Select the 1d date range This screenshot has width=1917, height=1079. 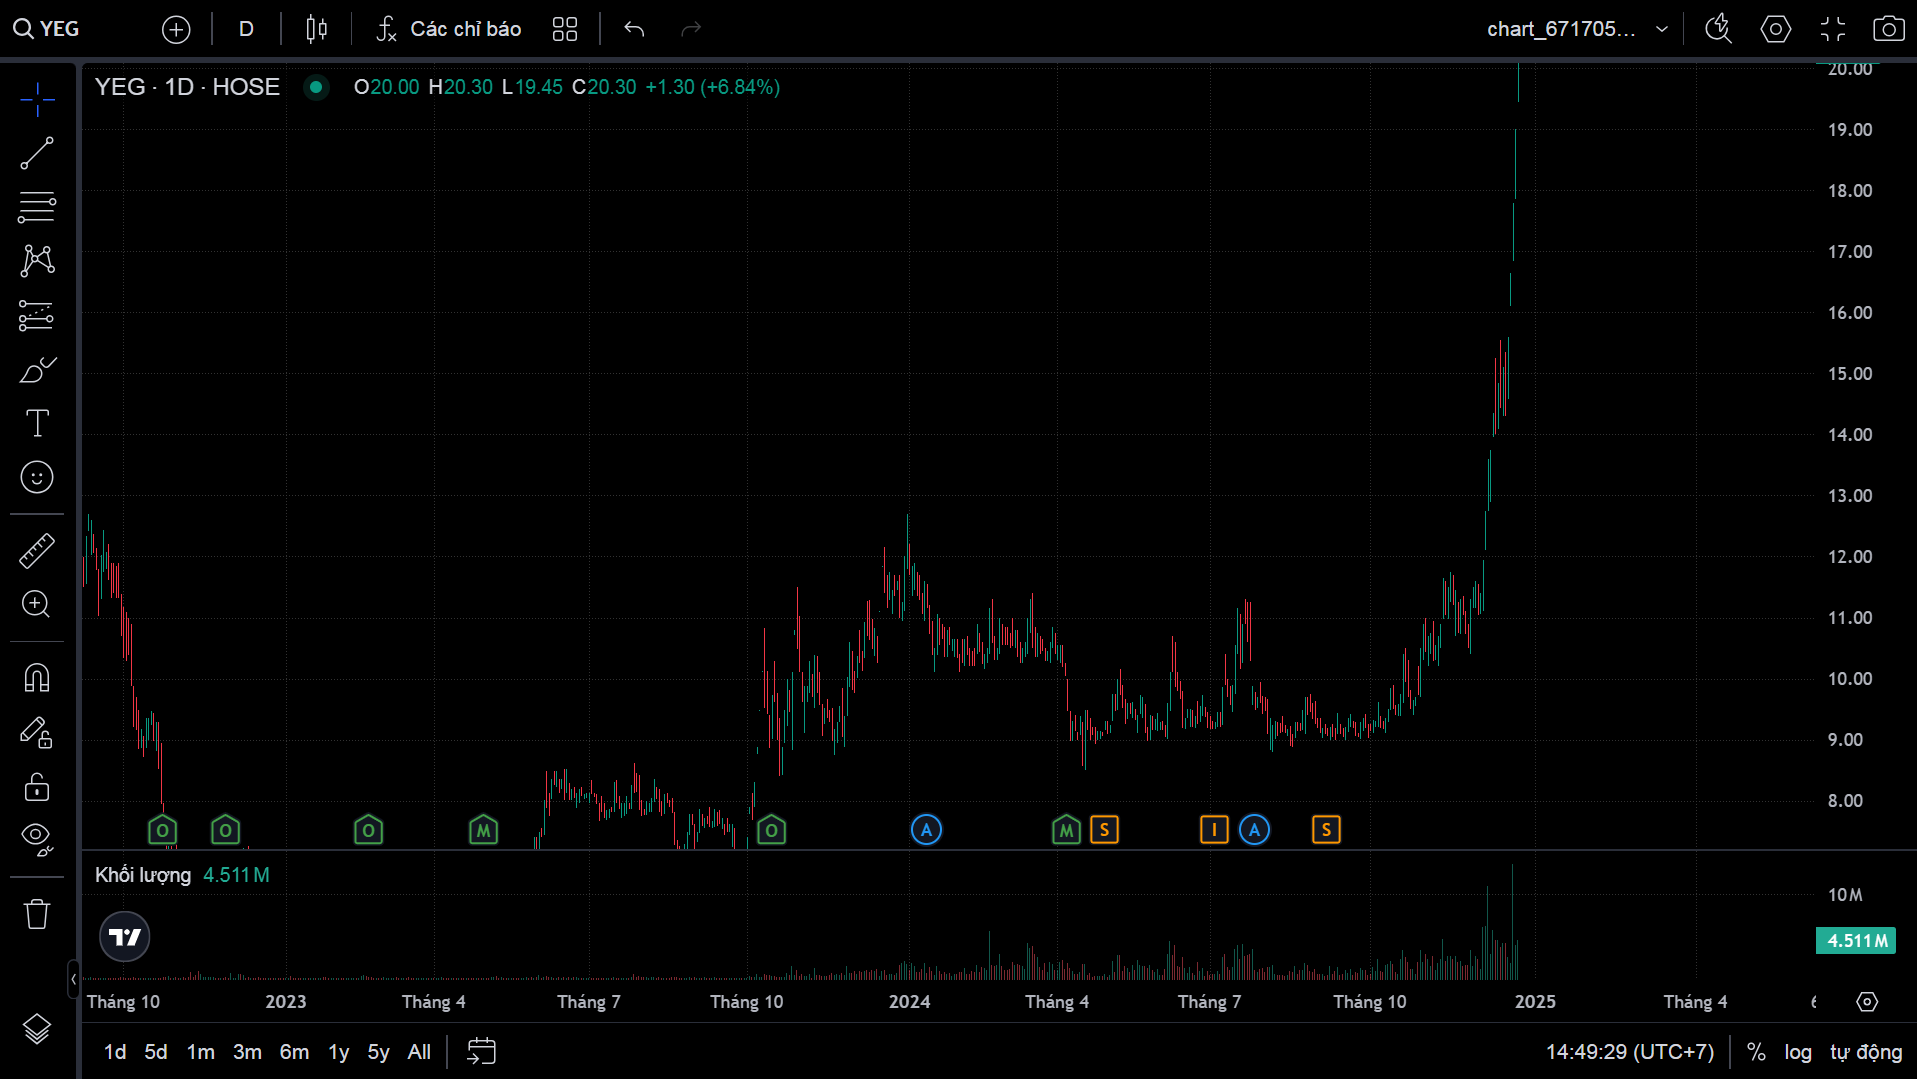tap(115, 1052)
